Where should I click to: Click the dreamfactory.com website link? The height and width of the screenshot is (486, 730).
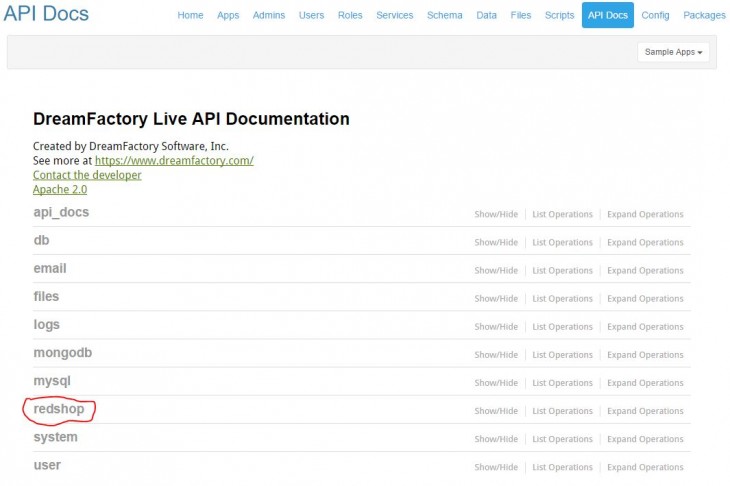[x=174, y=160]
